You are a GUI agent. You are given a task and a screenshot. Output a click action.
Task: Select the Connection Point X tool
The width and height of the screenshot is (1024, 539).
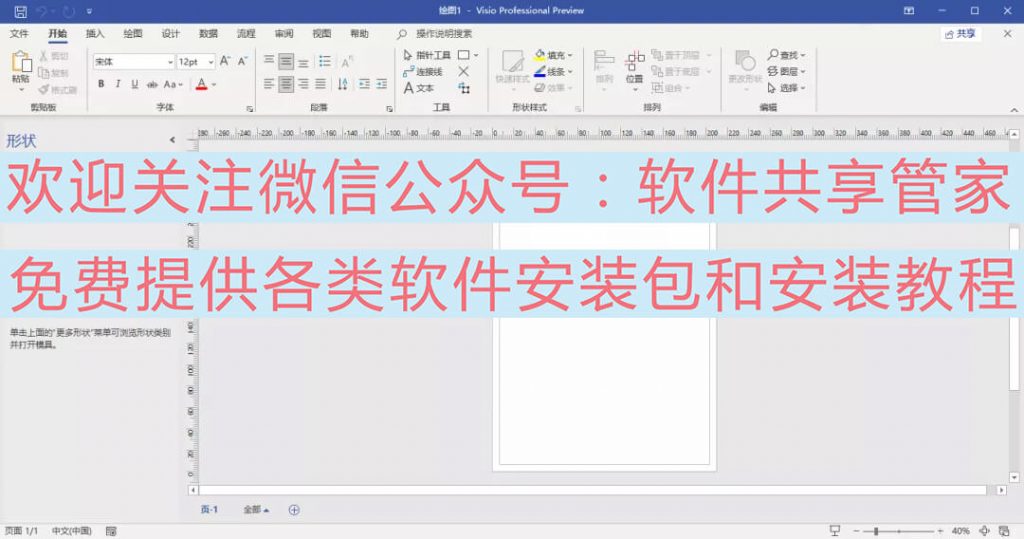tap(464, 72)
